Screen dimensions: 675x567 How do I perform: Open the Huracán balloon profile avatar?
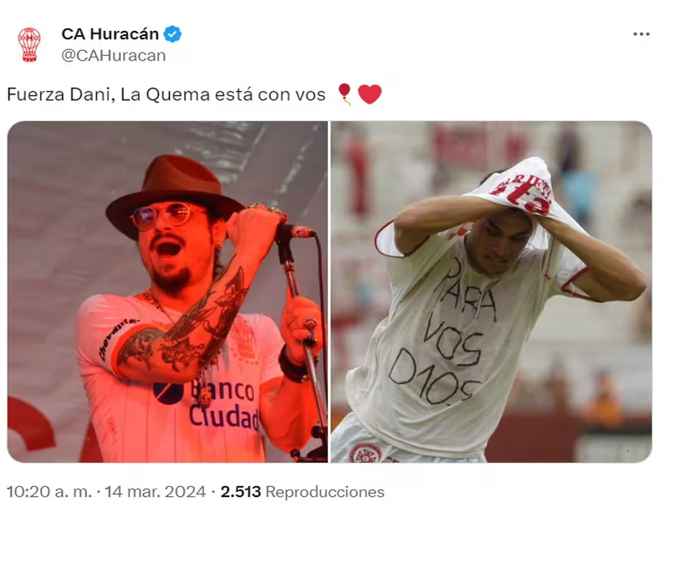pyautogui.click(x=29, y=45)
